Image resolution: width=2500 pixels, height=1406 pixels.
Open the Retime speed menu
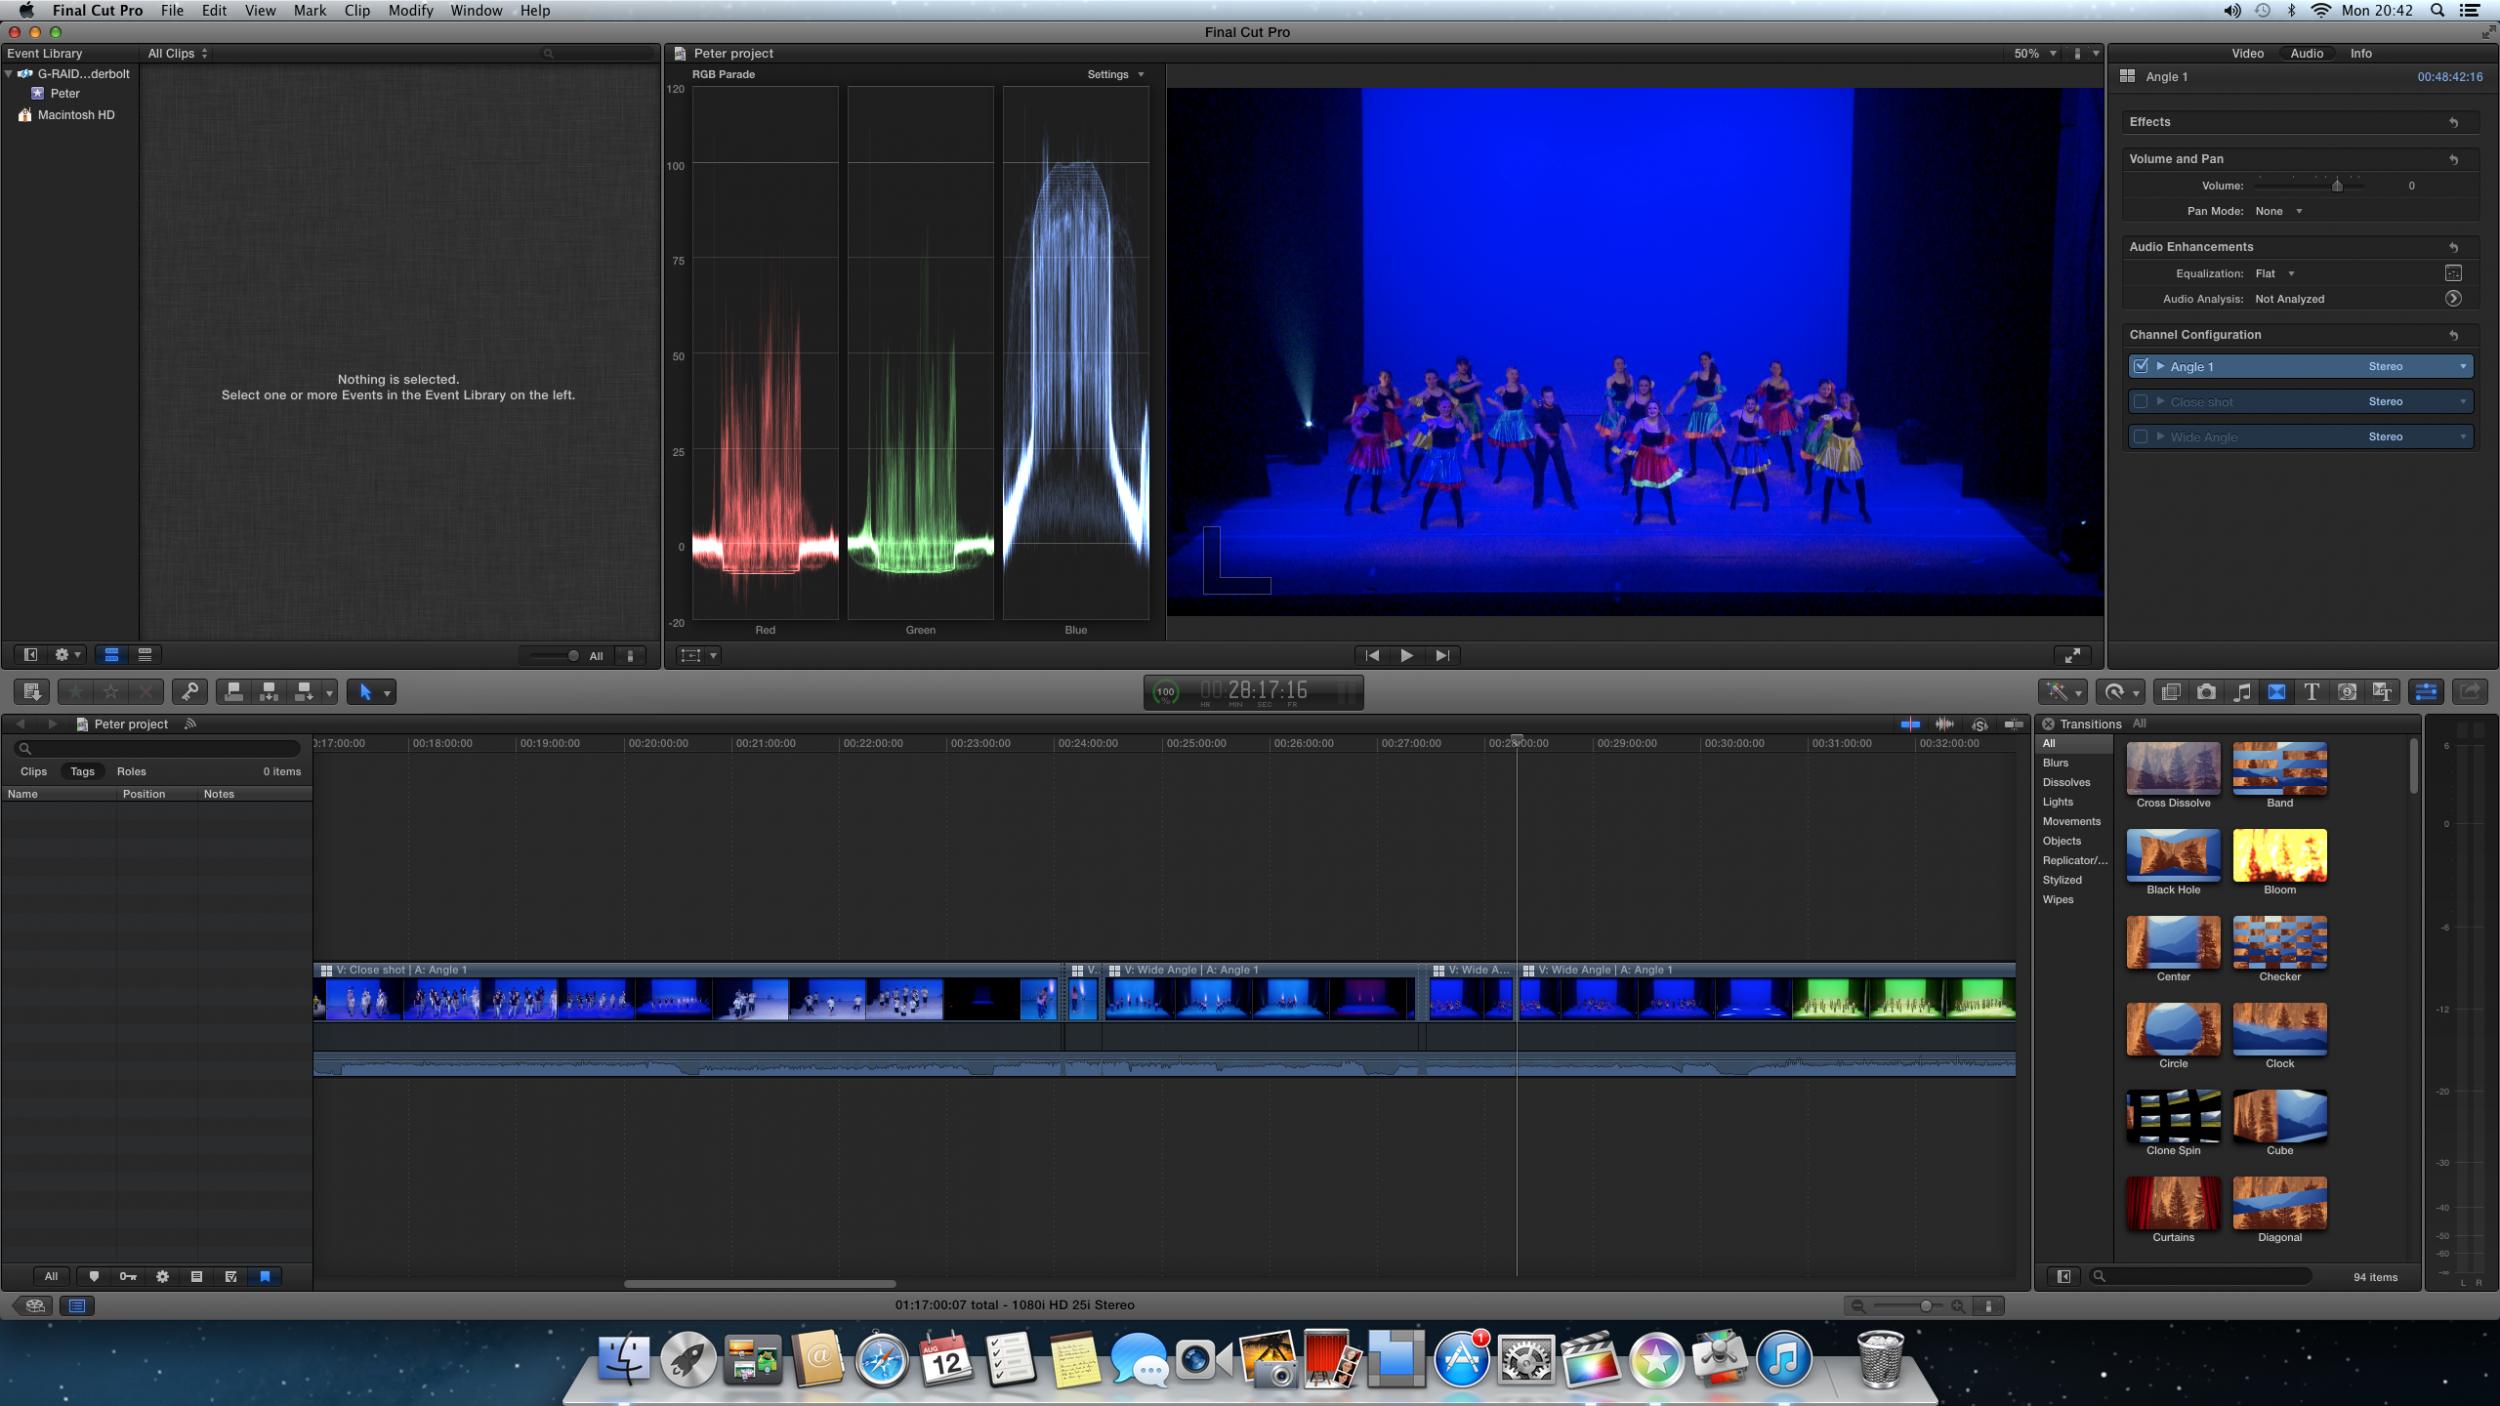[2121, 692]
